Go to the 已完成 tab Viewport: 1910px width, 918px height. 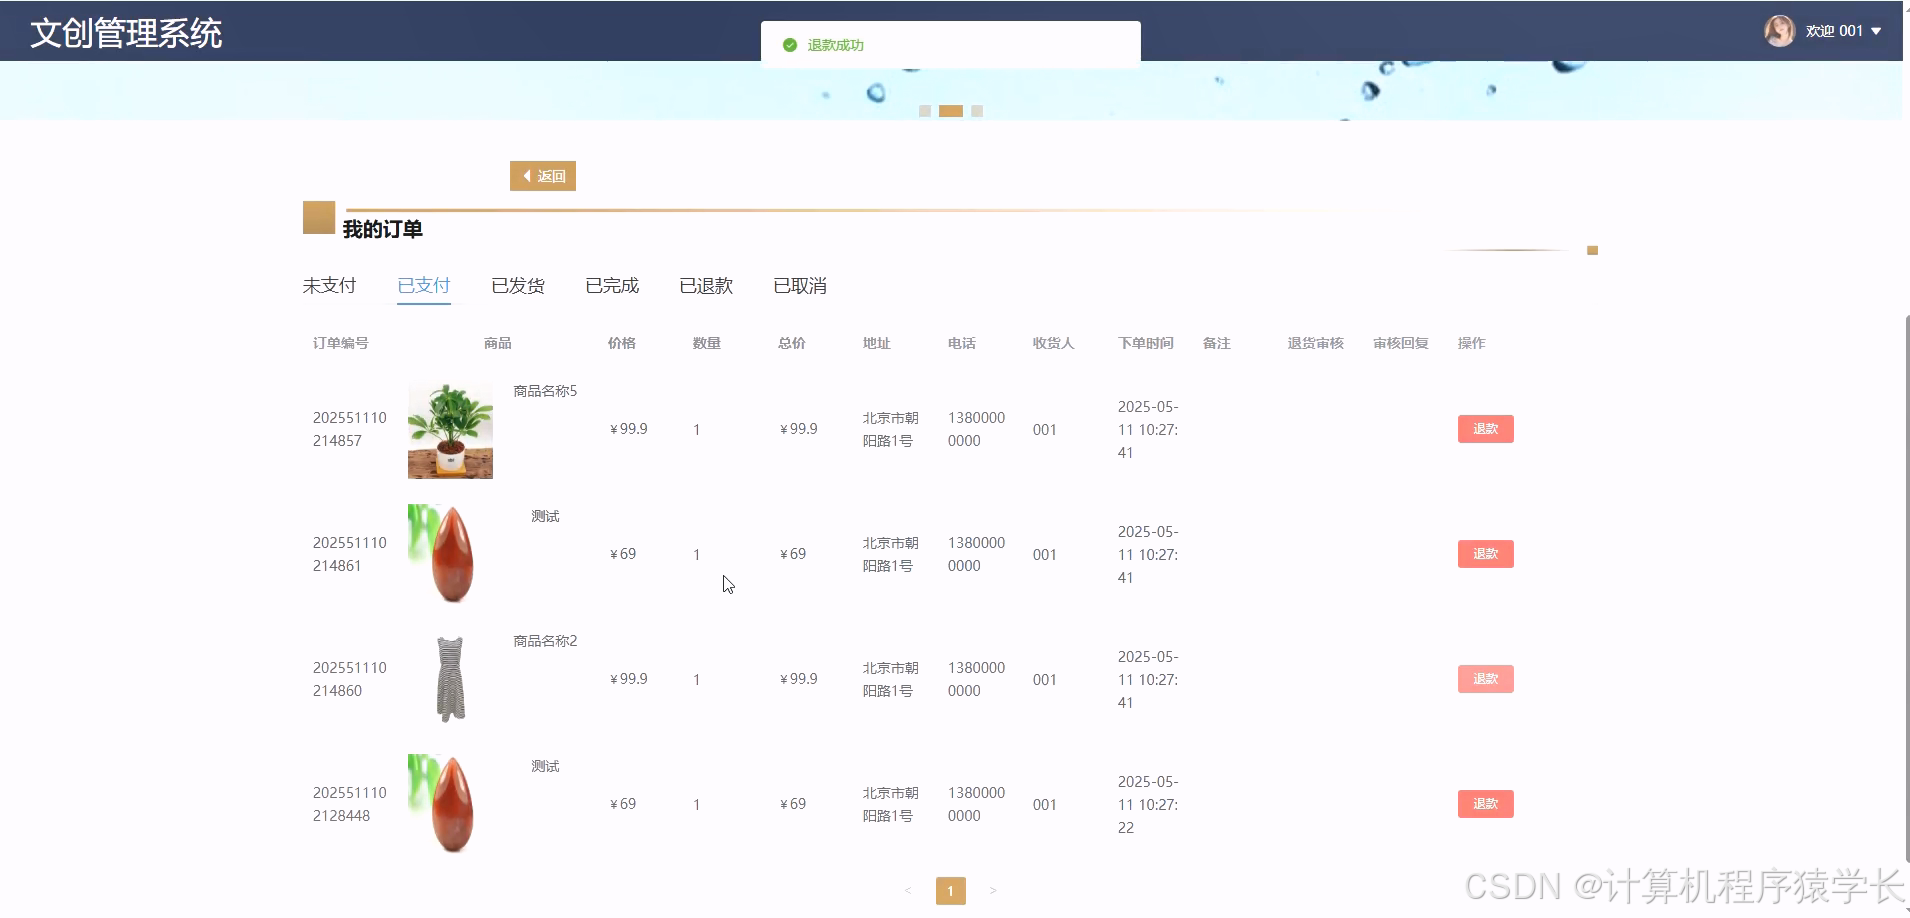pyautogui.click(x=612, y=286)
